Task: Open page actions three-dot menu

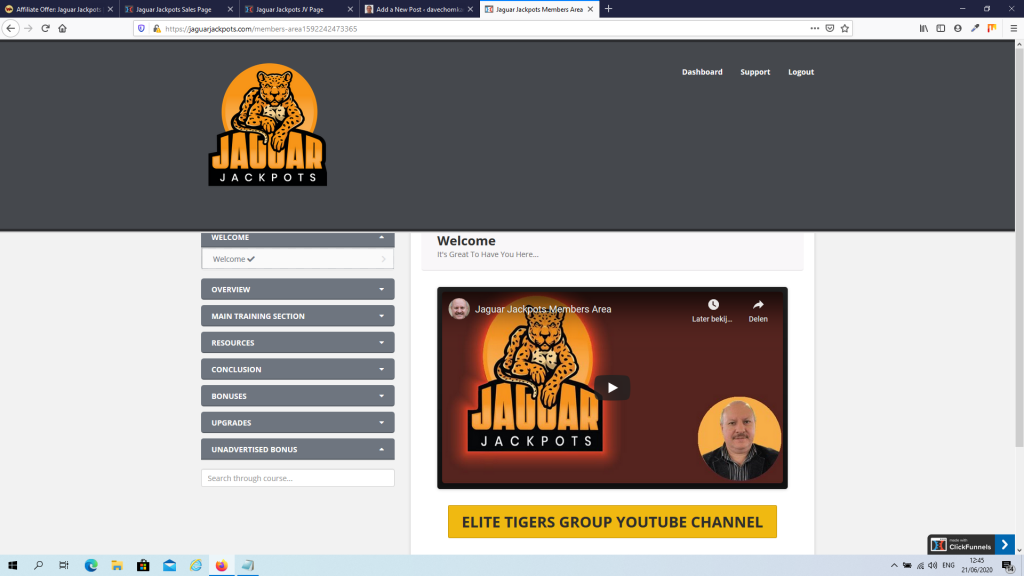Action: pyautogui.click(x=814, y=29)
